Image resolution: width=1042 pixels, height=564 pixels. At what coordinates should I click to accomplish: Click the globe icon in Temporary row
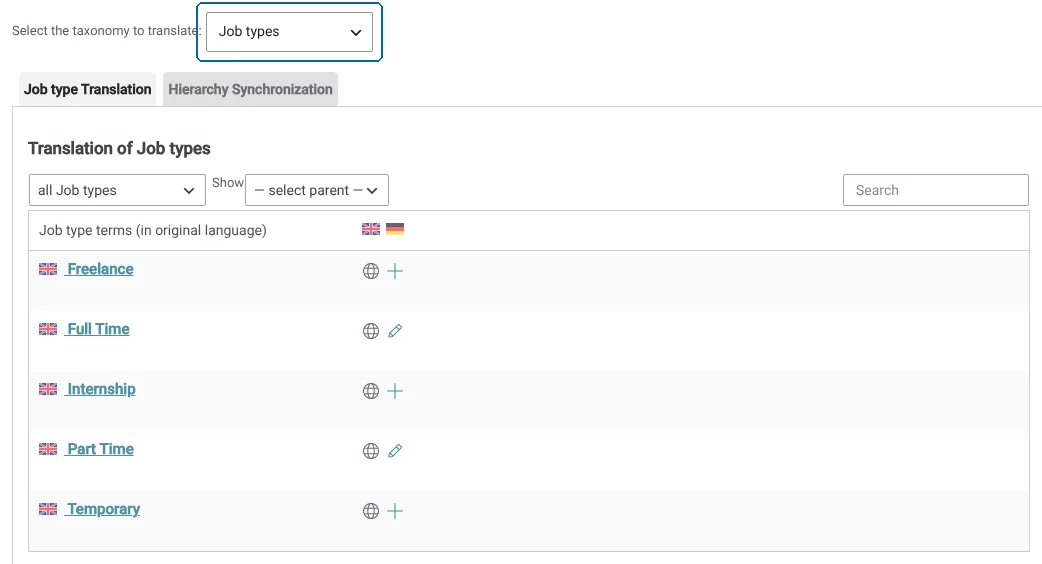pos(371,511)
